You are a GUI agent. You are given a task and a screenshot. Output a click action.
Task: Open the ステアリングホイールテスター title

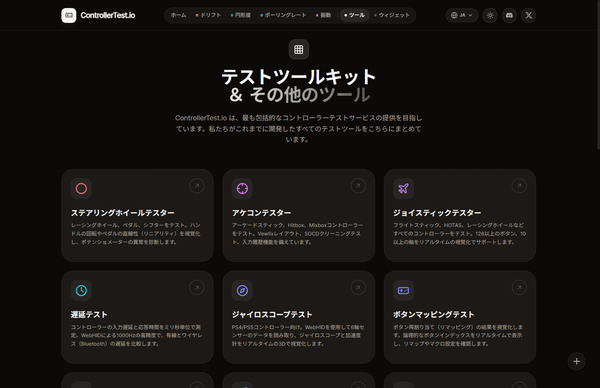click(122, 213)
